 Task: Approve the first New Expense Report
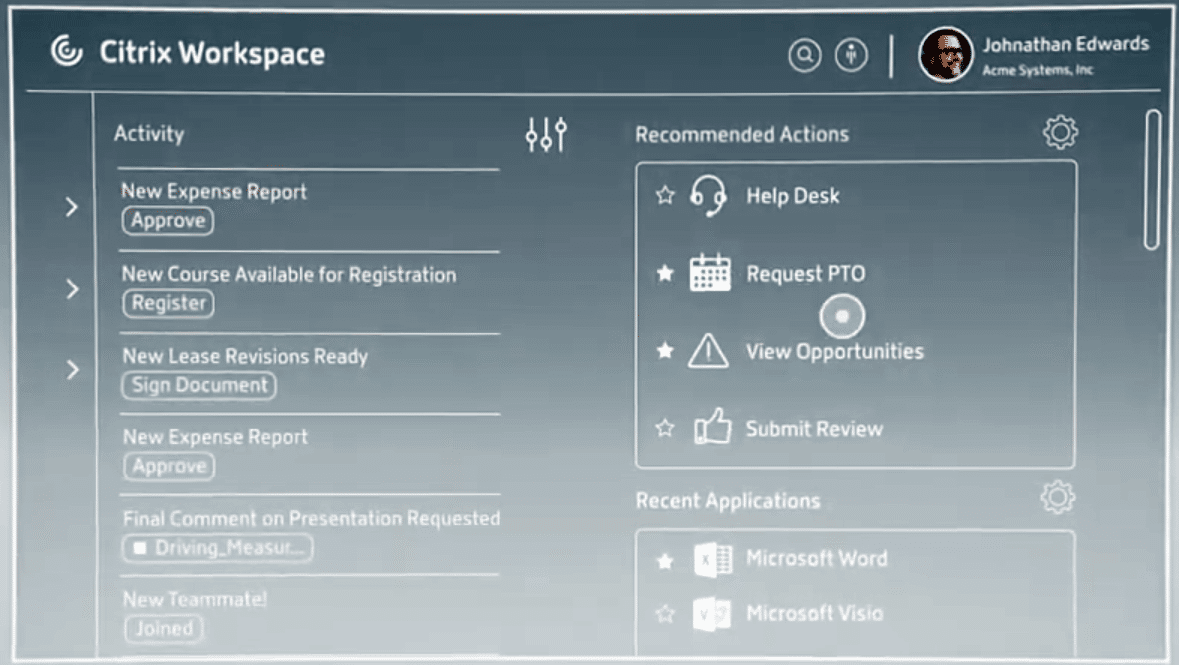(x=168, y=220)
